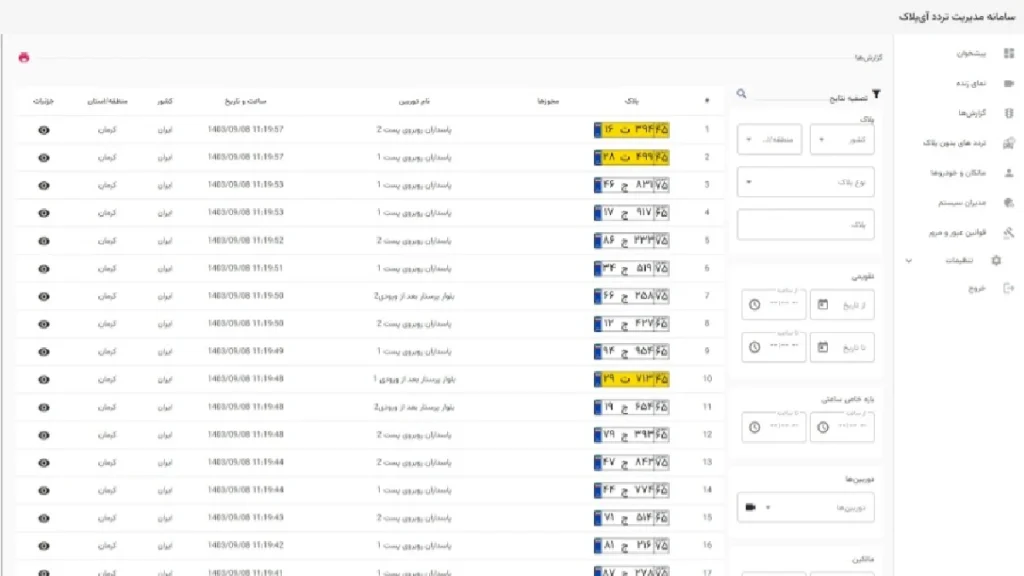Open the plate type dropdown

tap(806, 182)
